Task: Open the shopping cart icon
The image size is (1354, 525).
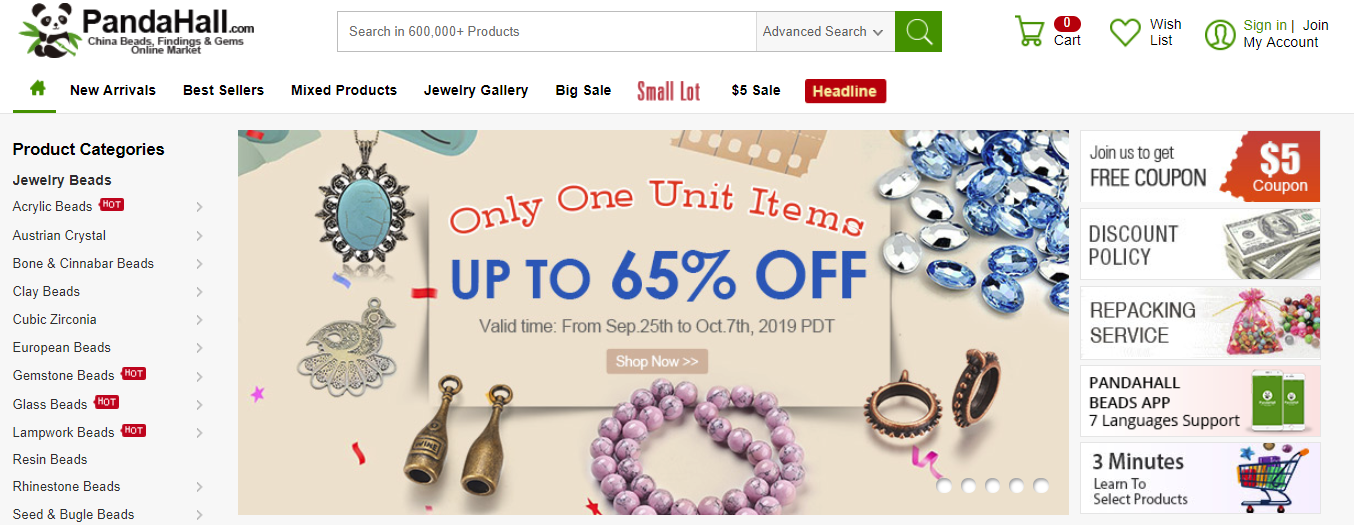Action: tap(1029, 31)
